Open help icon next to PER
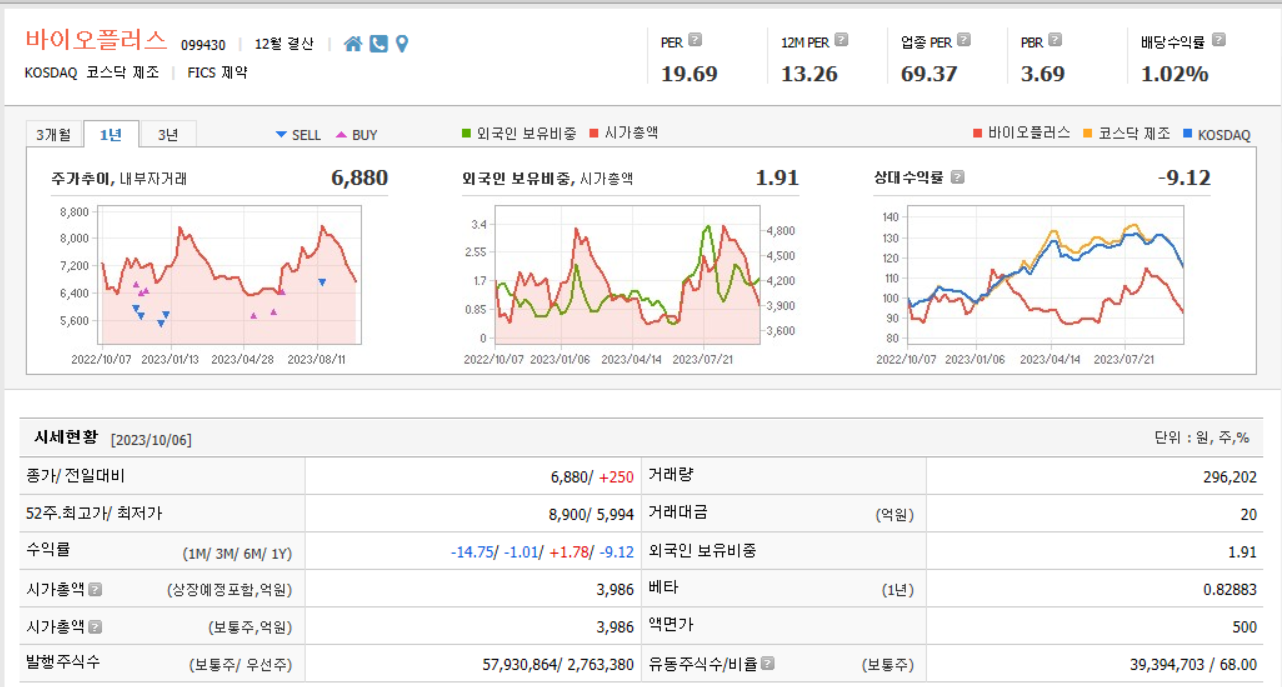Viewport: 1282px width, 687px height. point(695,41)
